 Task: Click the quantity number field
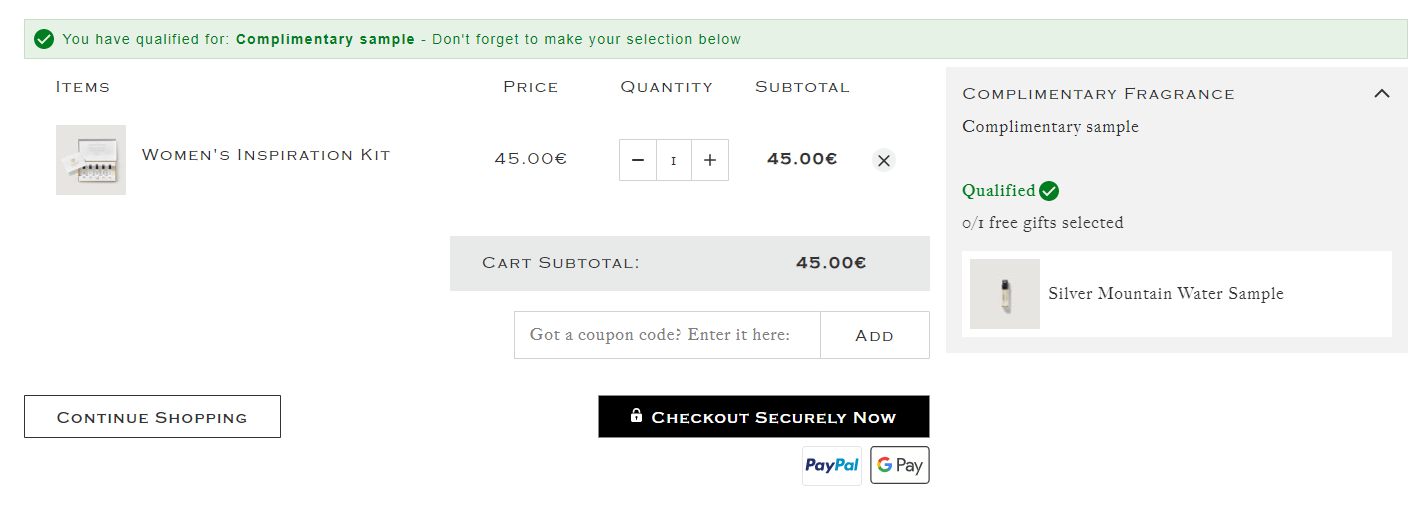pos(674,160)
